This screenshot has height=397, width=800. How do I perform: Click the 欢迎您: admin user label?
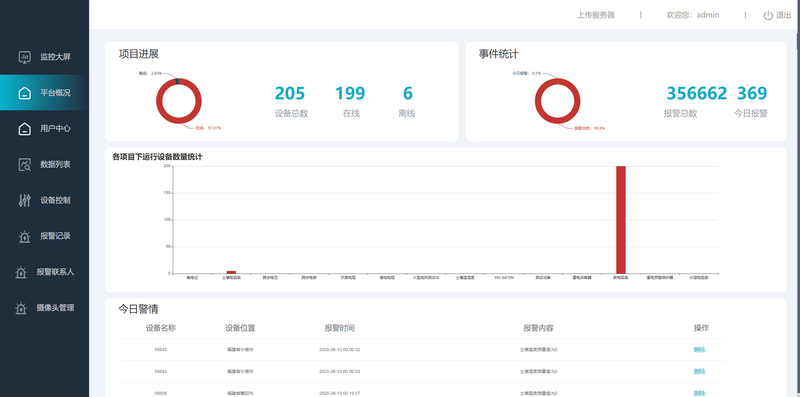pos(693,15)
